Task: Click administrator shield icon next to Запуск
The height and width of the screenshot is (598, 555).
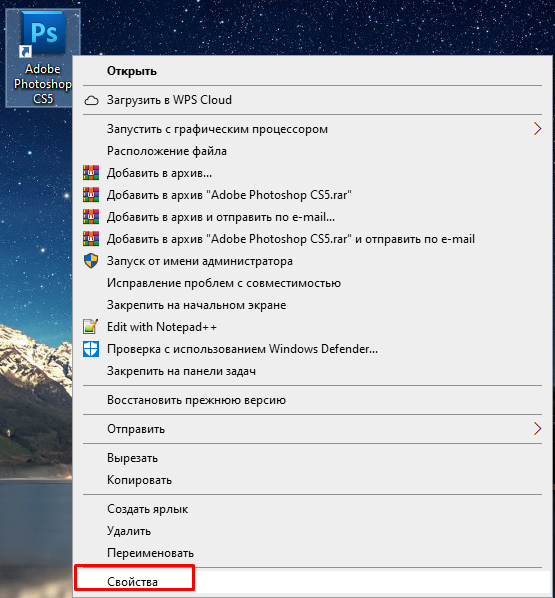Action: (91, 261)
